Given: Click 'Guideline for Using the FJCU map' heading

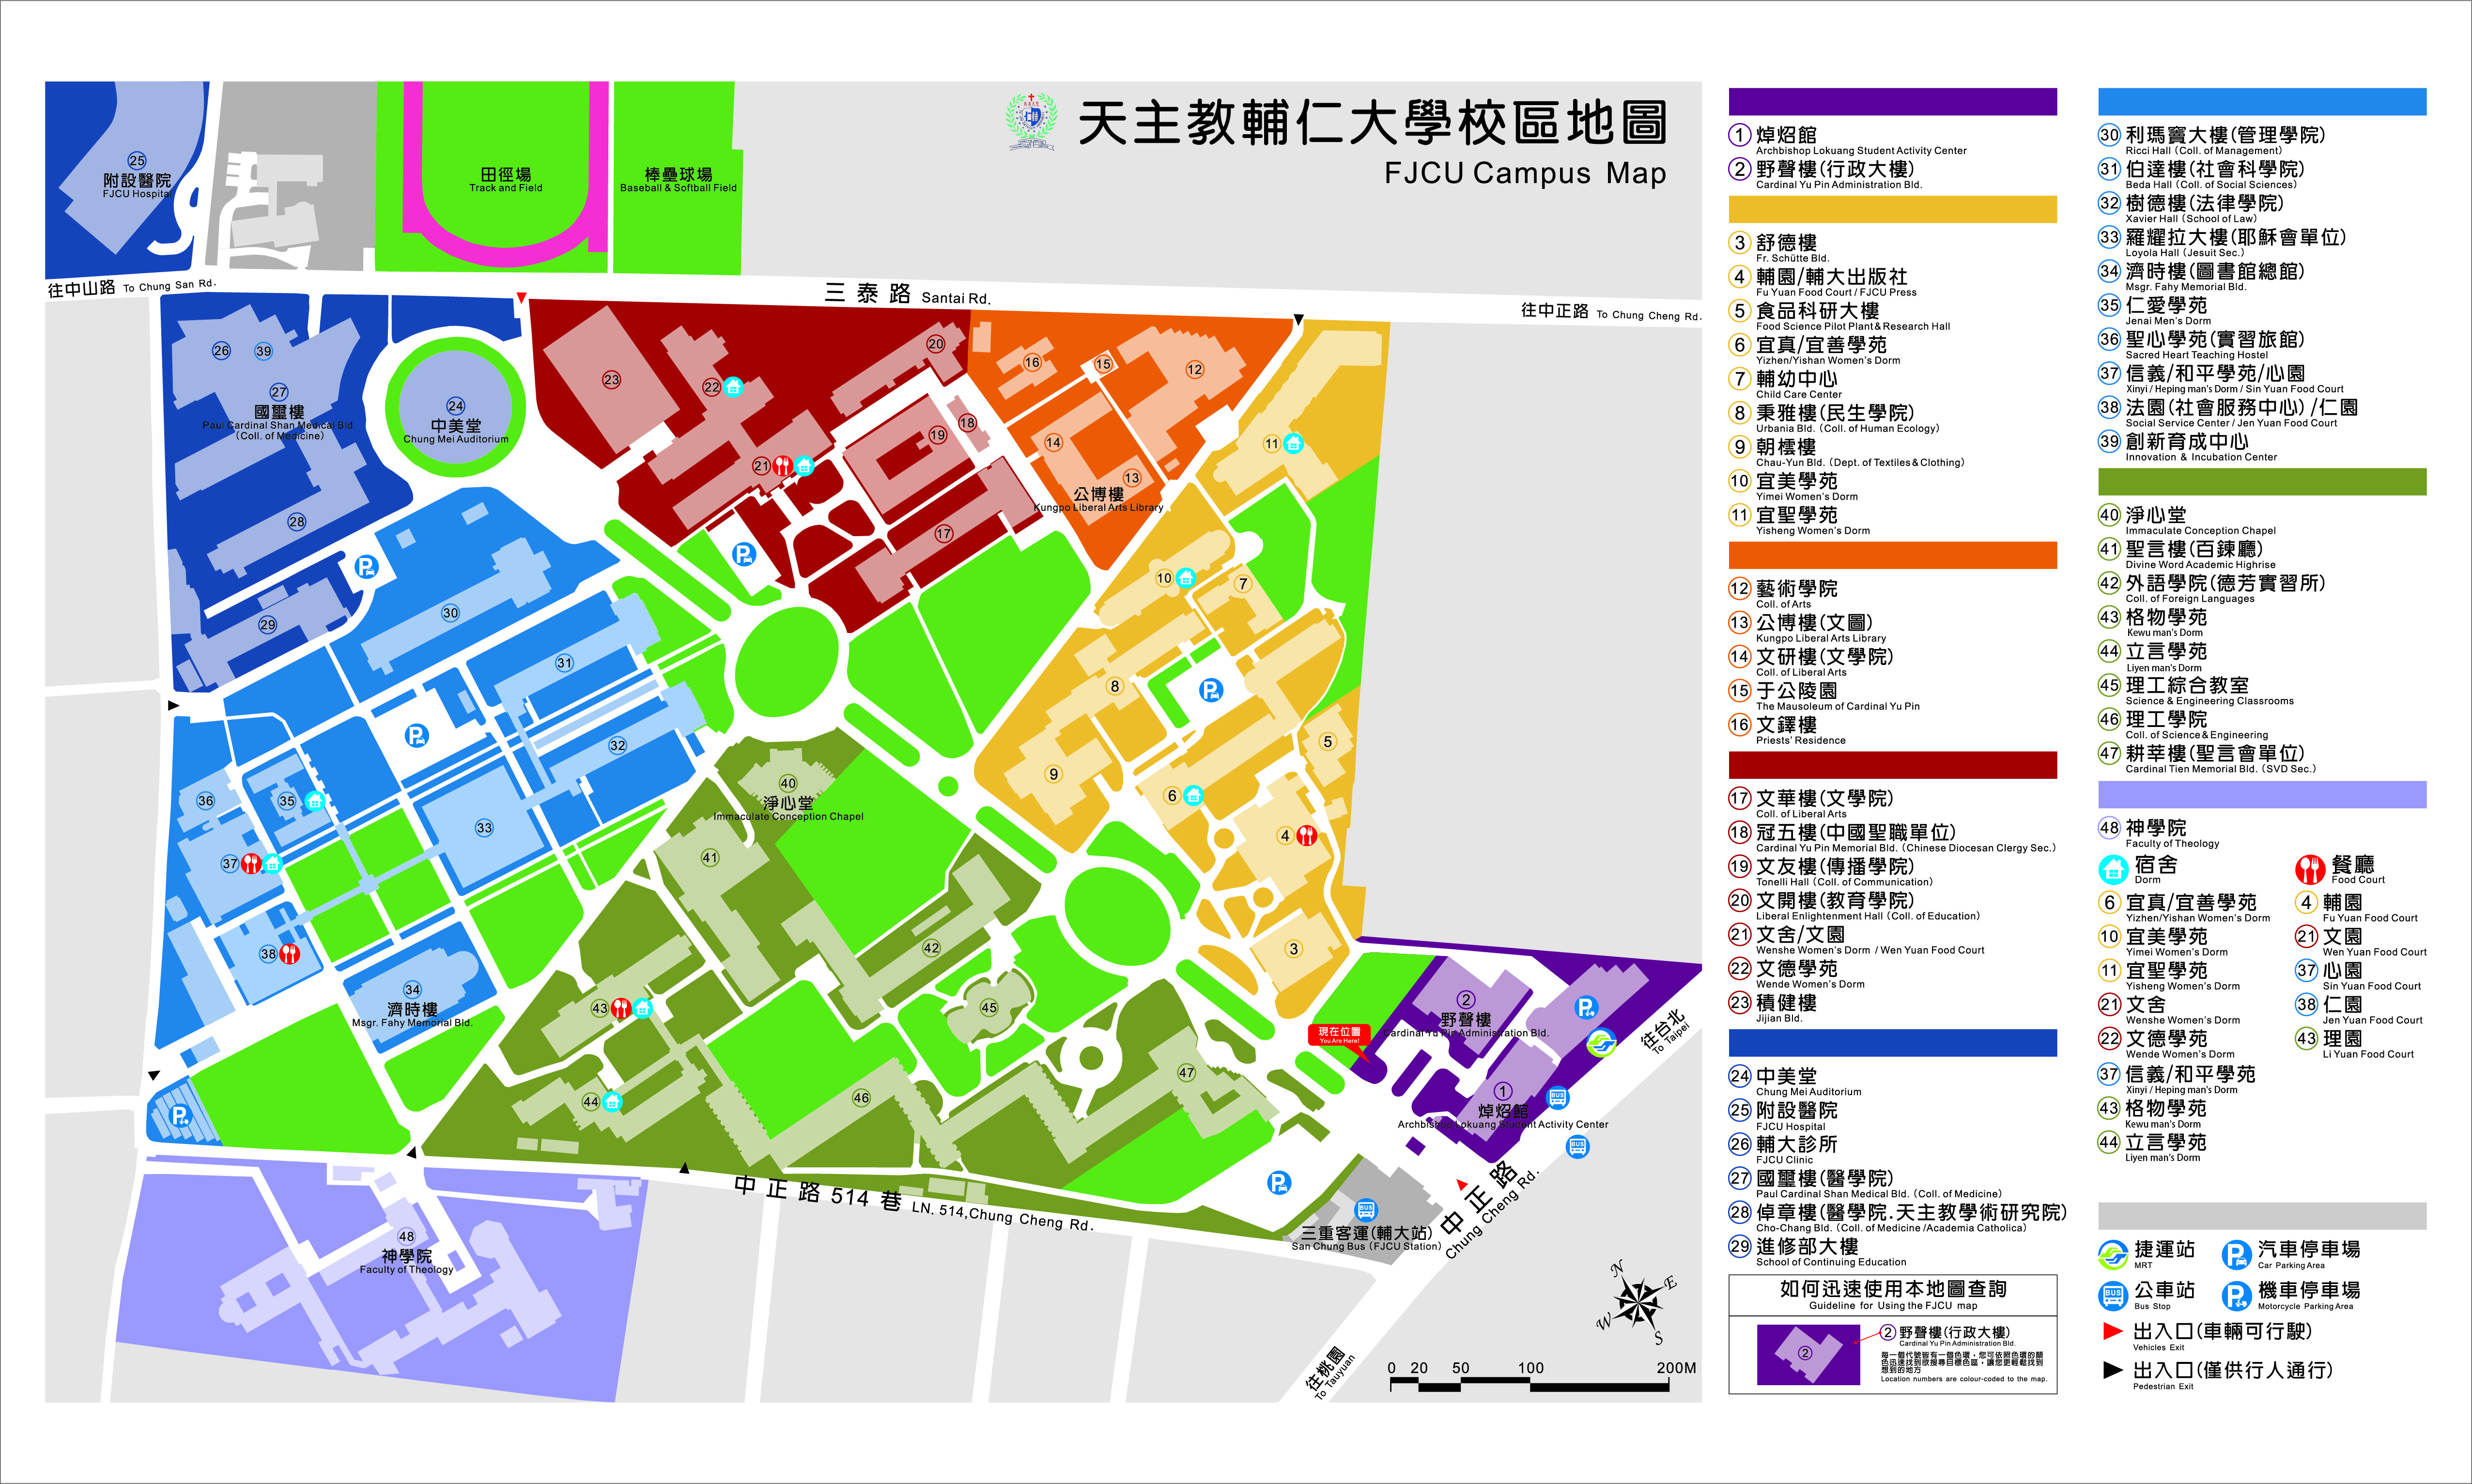Looking at the screenshot, I should [x=1893, y=1306].
